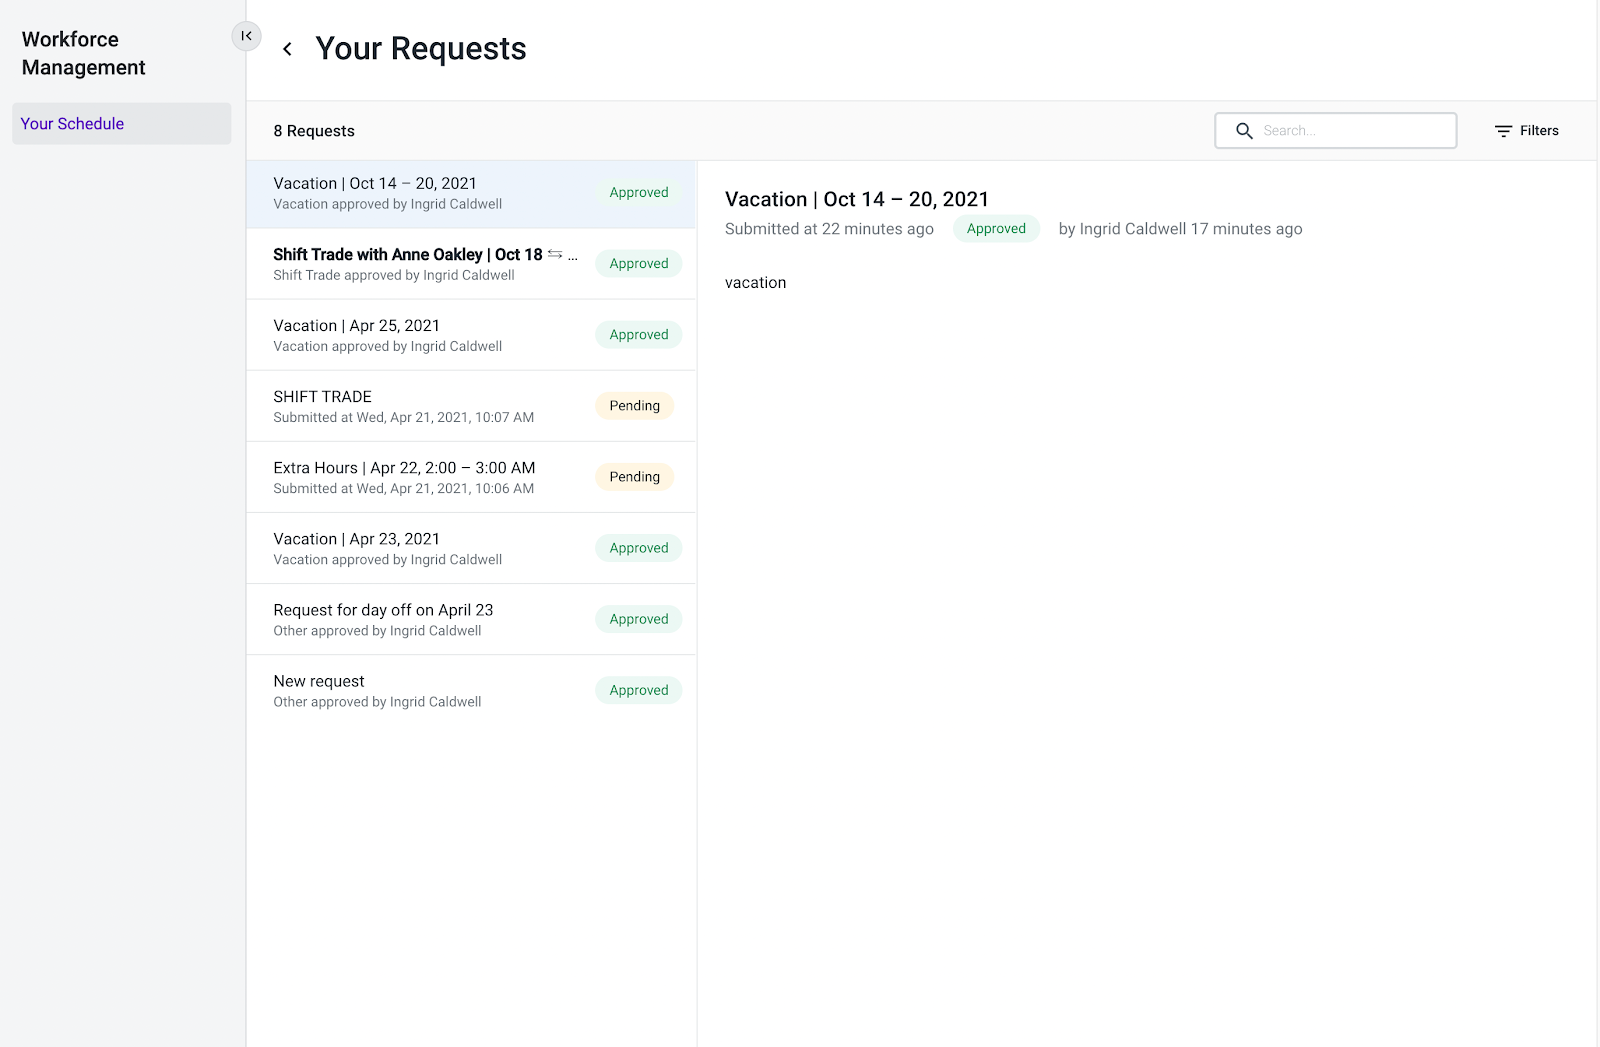1600x1047 pixels.
Task: Click 'Shift Trade approved by Ingrid Caldwell' subtitle
Action: (x=394, y=275)
